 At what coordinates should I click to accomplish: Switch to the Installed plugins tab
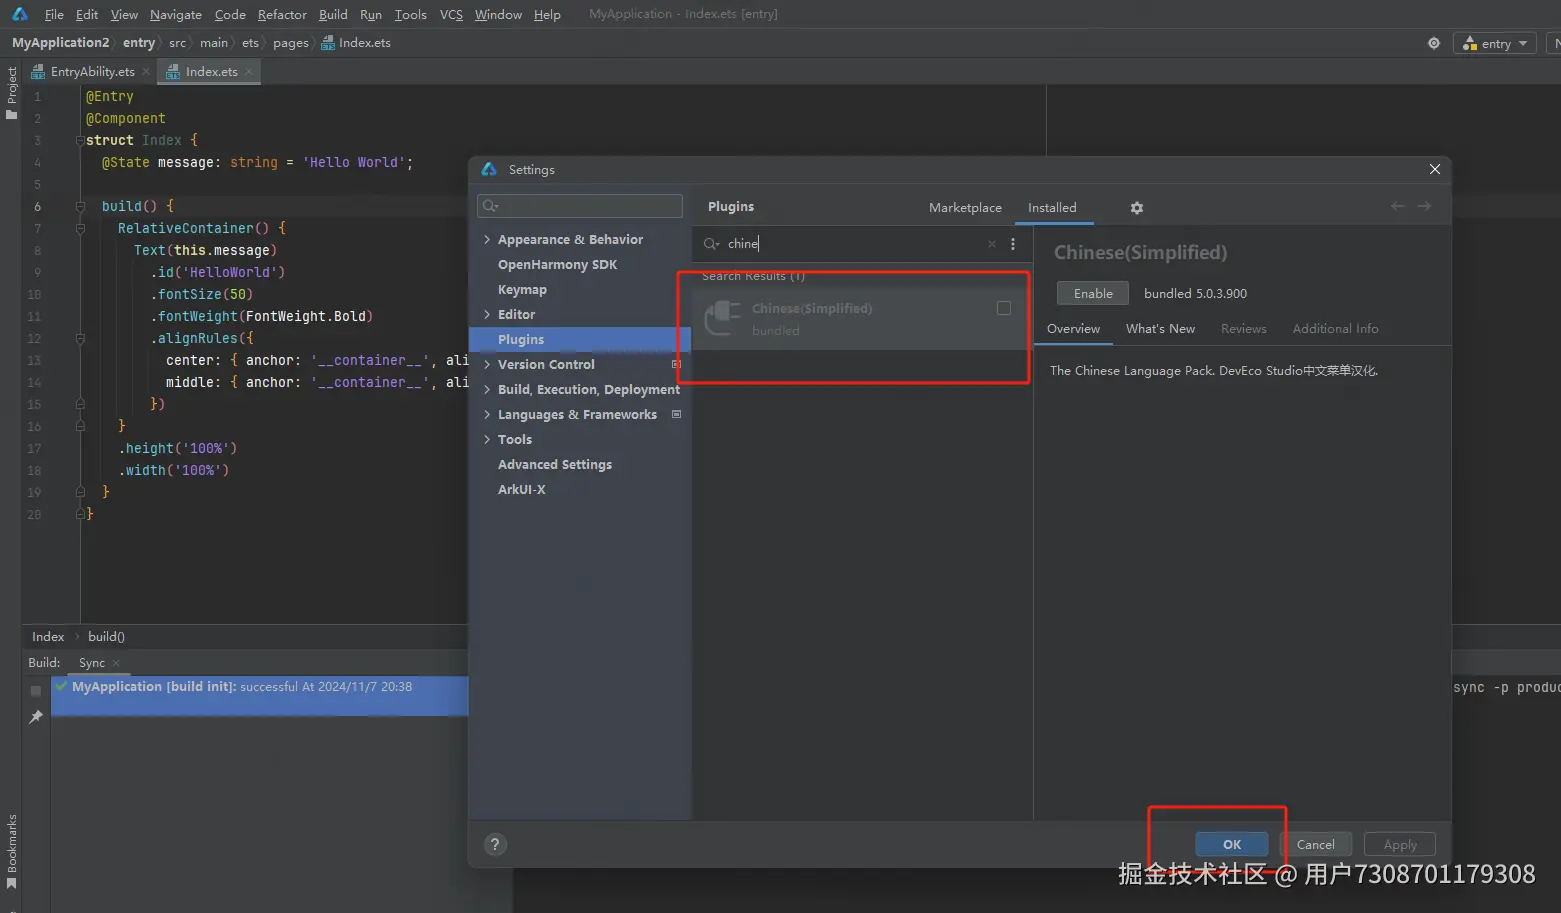1052,207
